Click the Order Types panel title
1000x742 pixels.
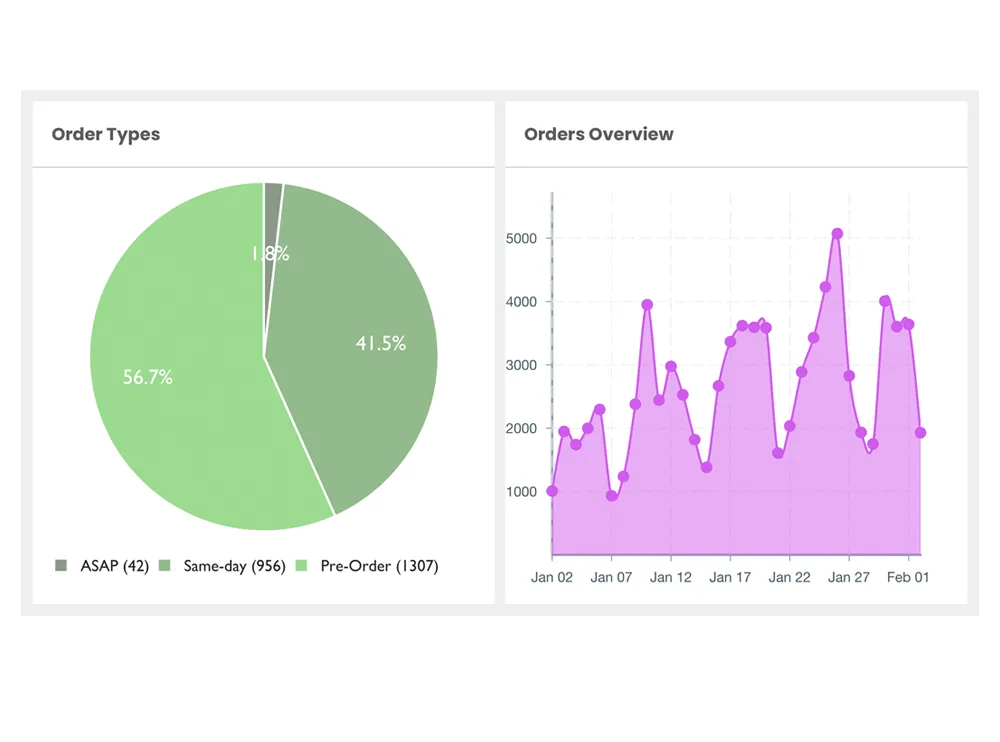106,134
